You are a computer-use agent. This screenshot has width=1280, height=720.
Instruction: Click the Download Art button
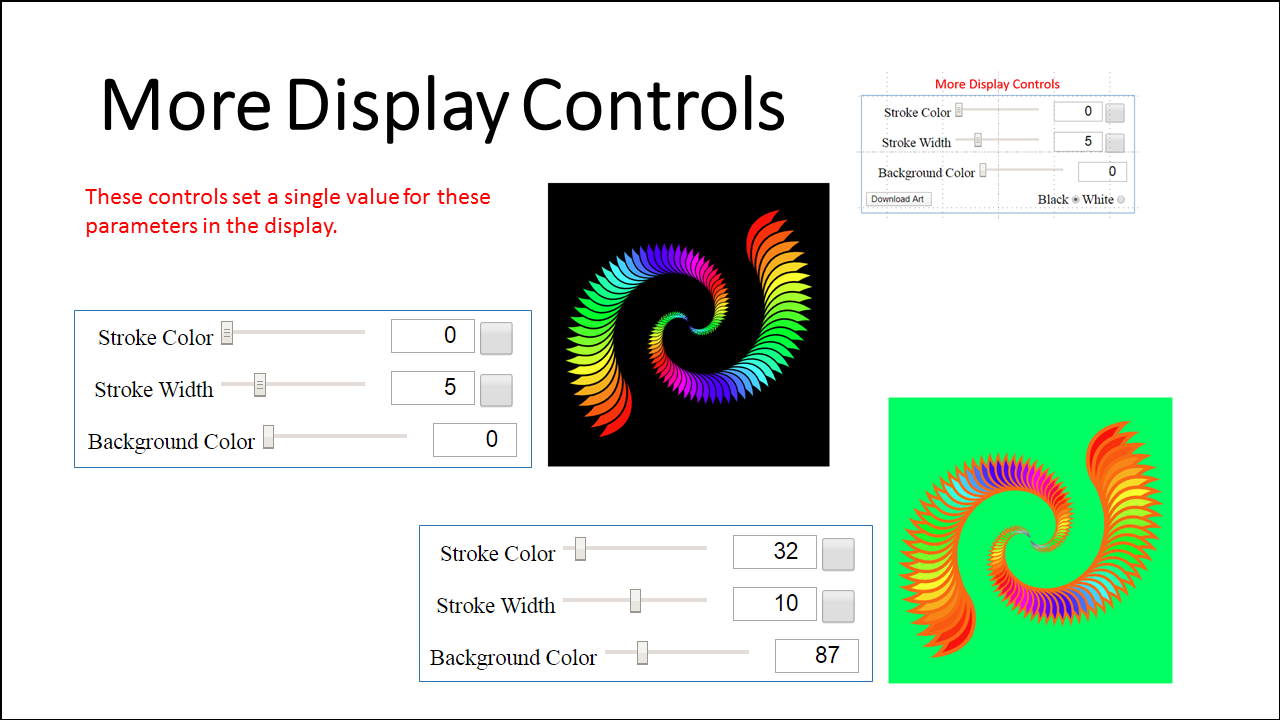click(898, 199)
